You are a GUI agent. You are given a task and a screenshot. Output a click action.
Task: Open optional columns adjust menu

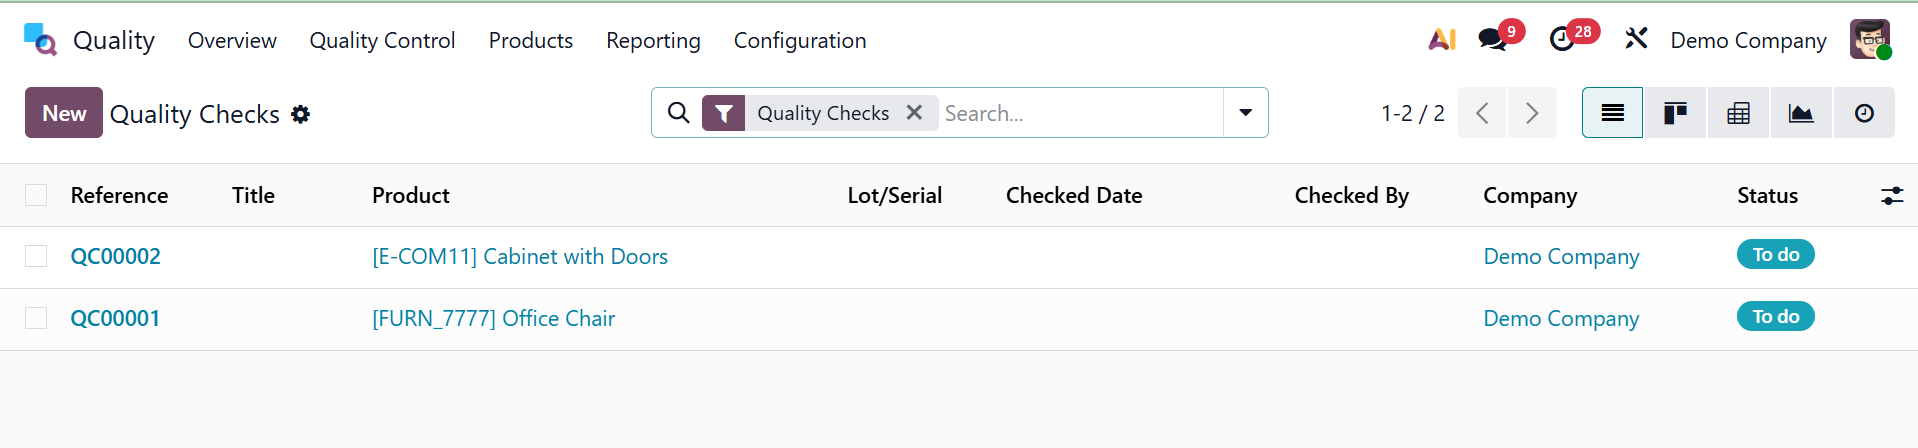1891,196
